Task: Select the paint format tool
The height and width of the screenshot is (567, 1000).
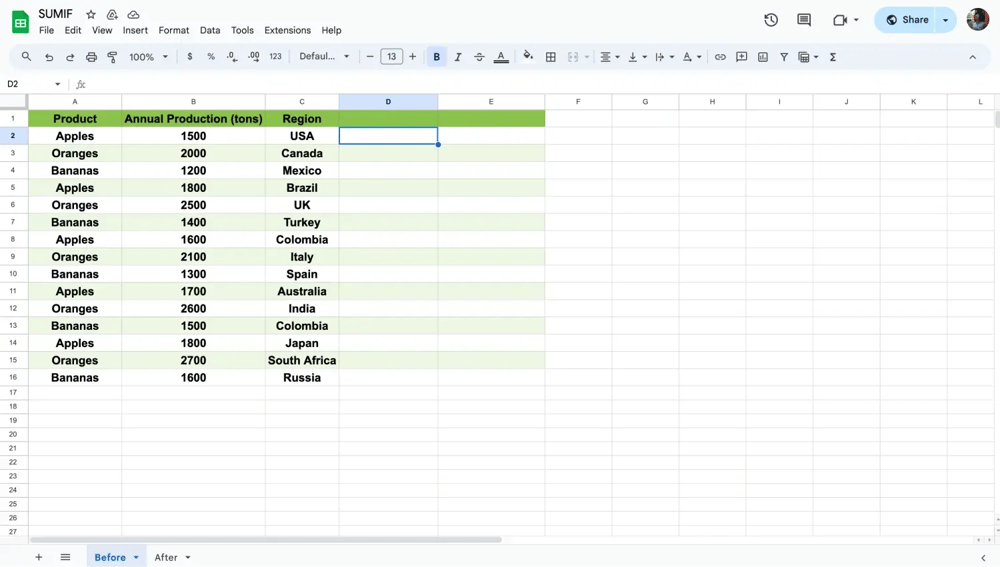Action: point(112,57)
